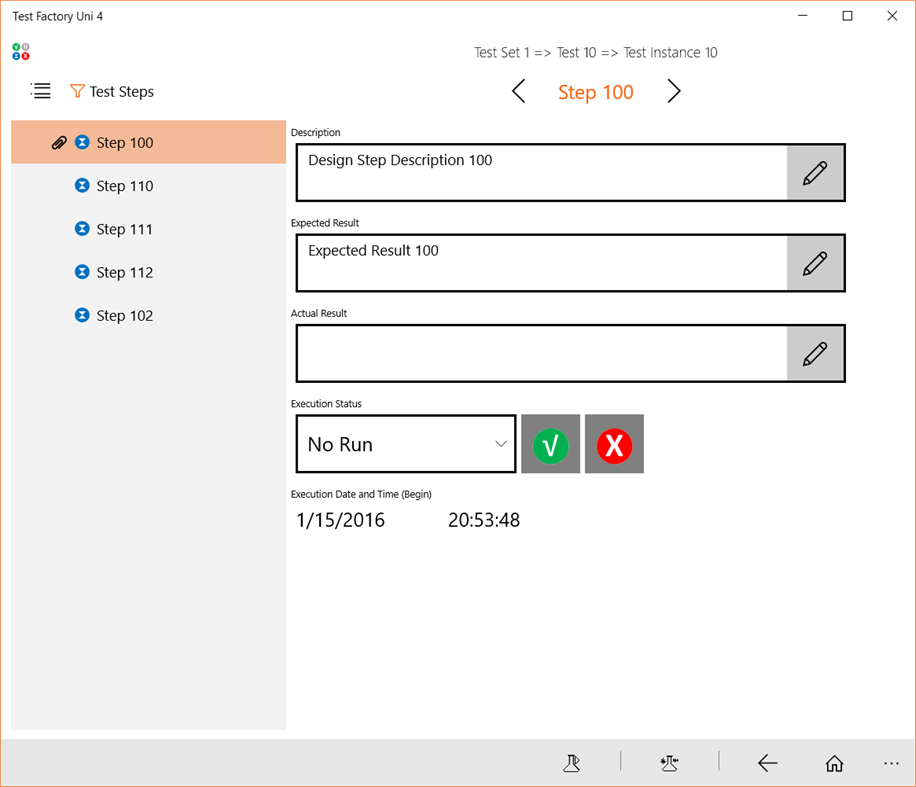Open the navigation list menu above the steps
The height and width of the screenshot is (787, 916).
(x=40, y=91)
